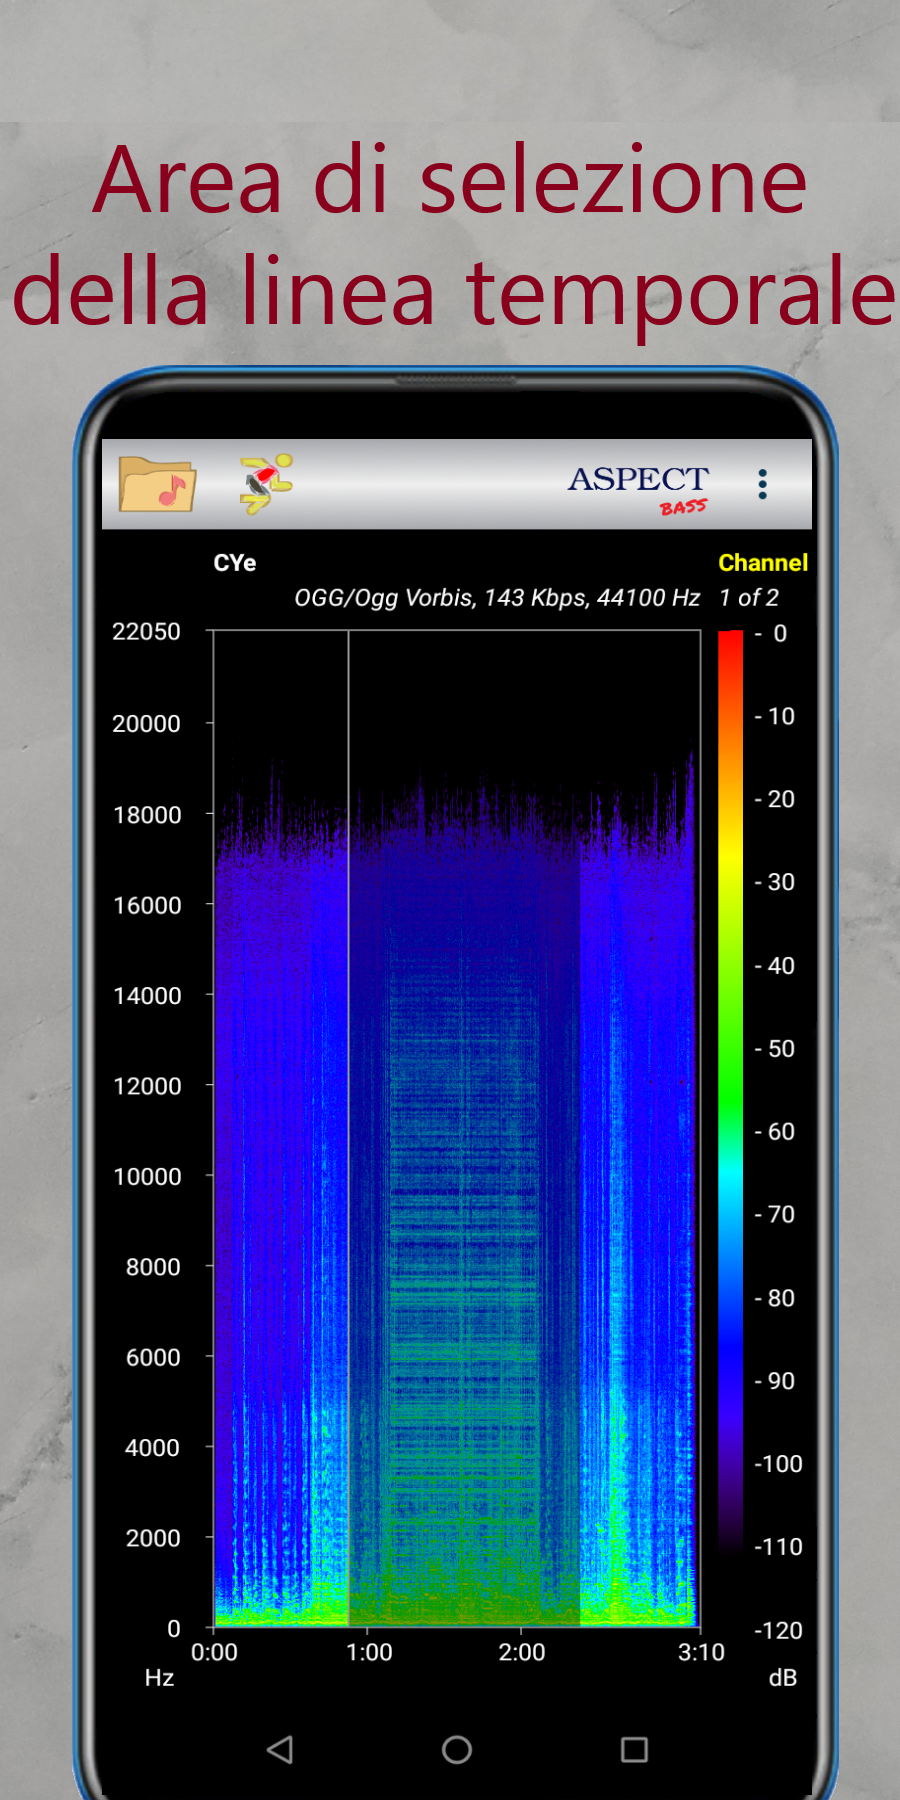Tap the 3:10 end time label
Image resolution: width=900 pixels, height=1800 pixels.
(x=701, y=1652)
